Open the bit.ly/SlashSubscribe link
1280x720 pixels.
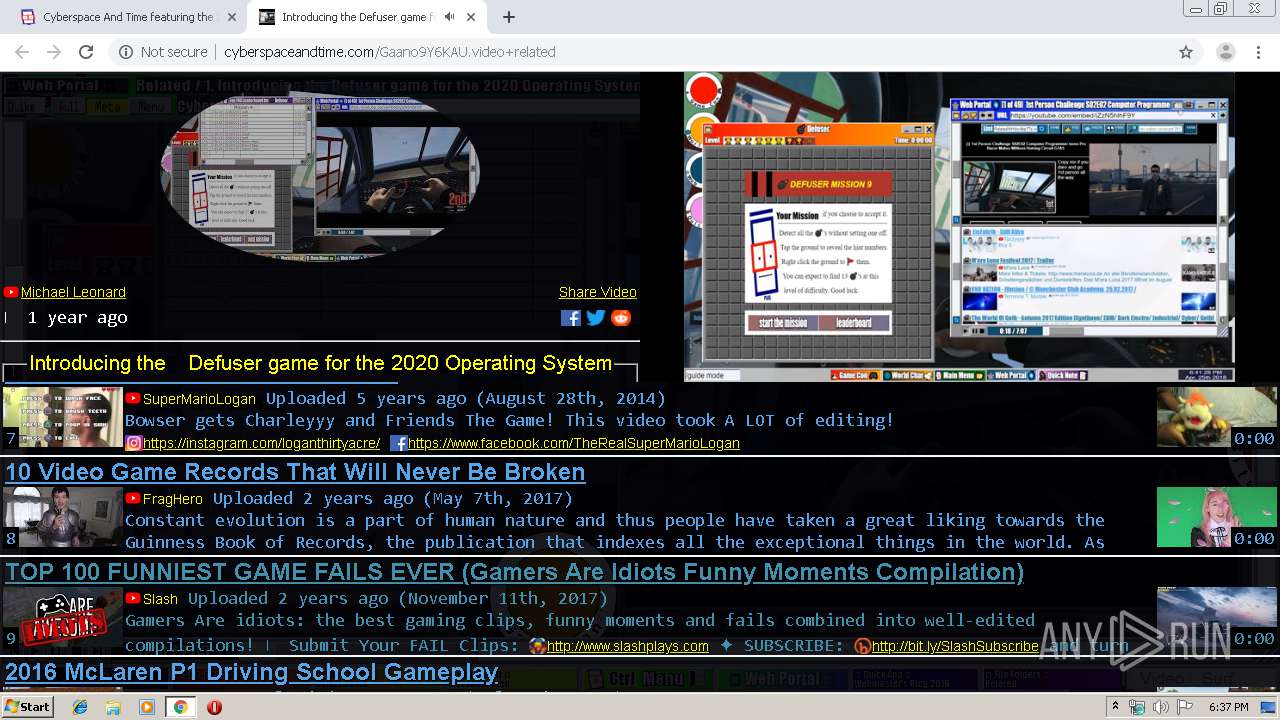click(x=955, y=646)
